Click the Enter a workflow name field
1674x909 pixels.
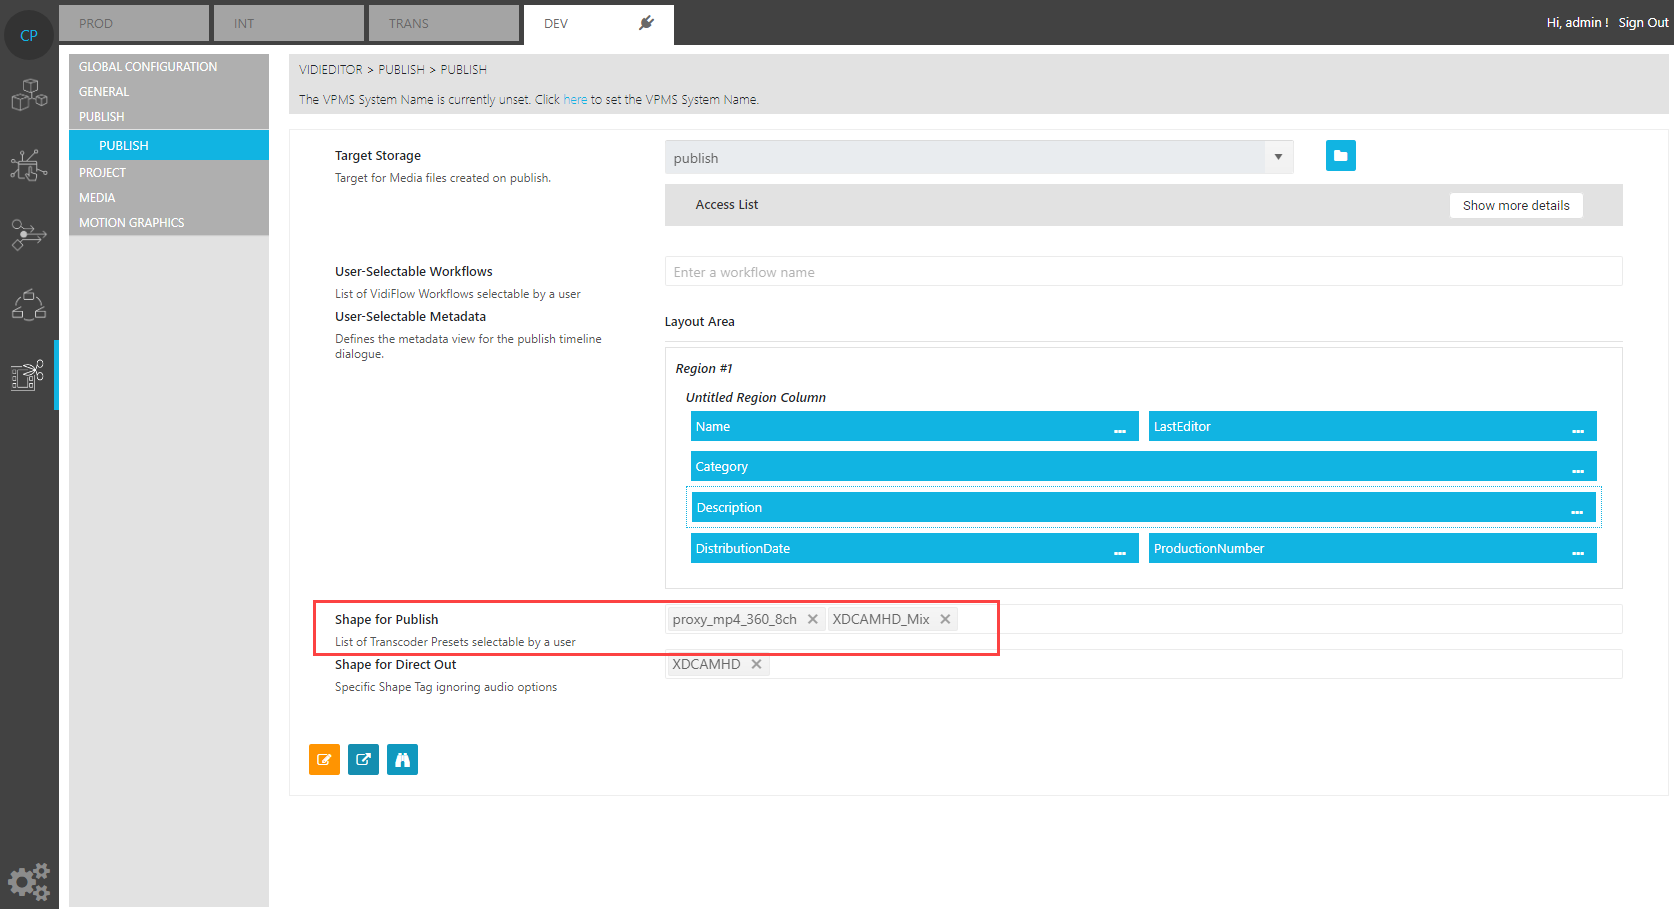(x=1142, y=272)
